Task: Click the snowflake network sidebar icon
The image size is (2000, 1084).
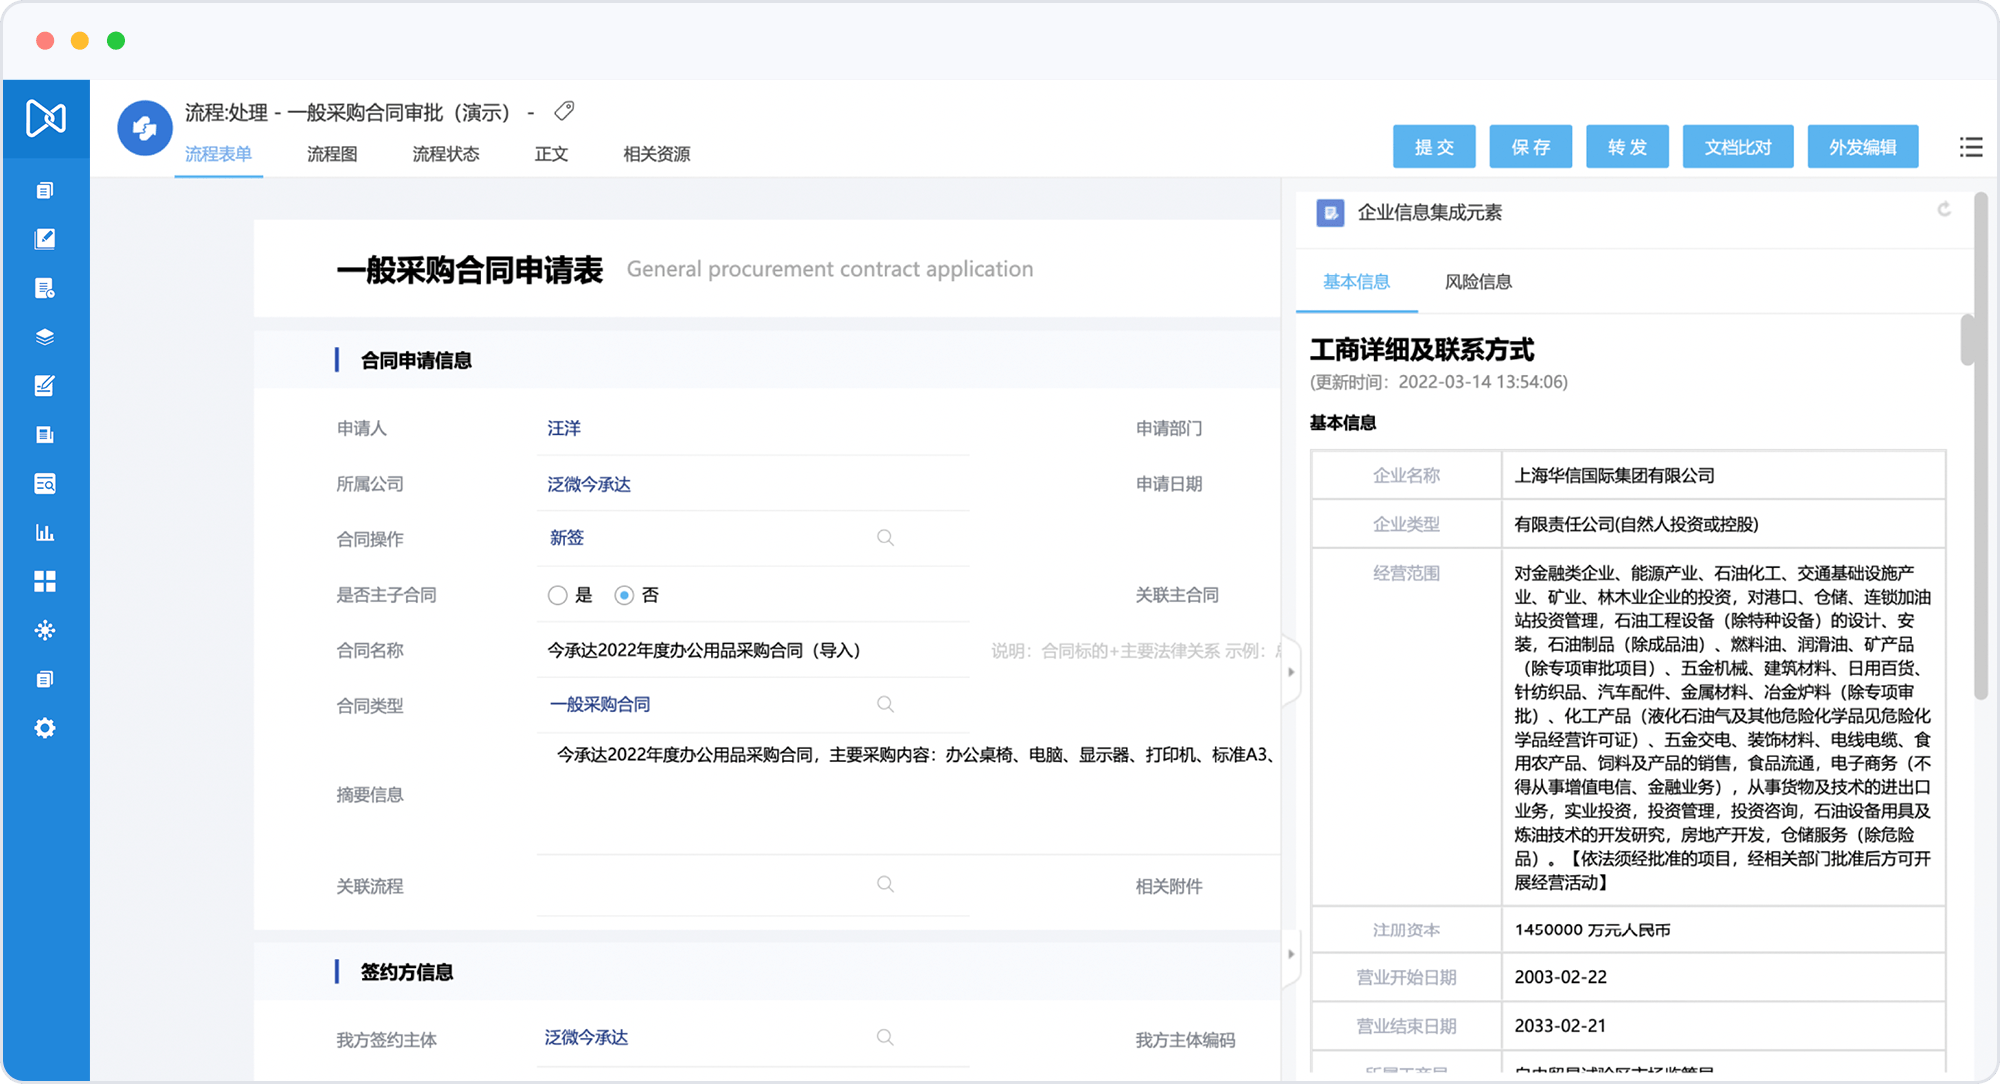Action: tap(45, 630)
